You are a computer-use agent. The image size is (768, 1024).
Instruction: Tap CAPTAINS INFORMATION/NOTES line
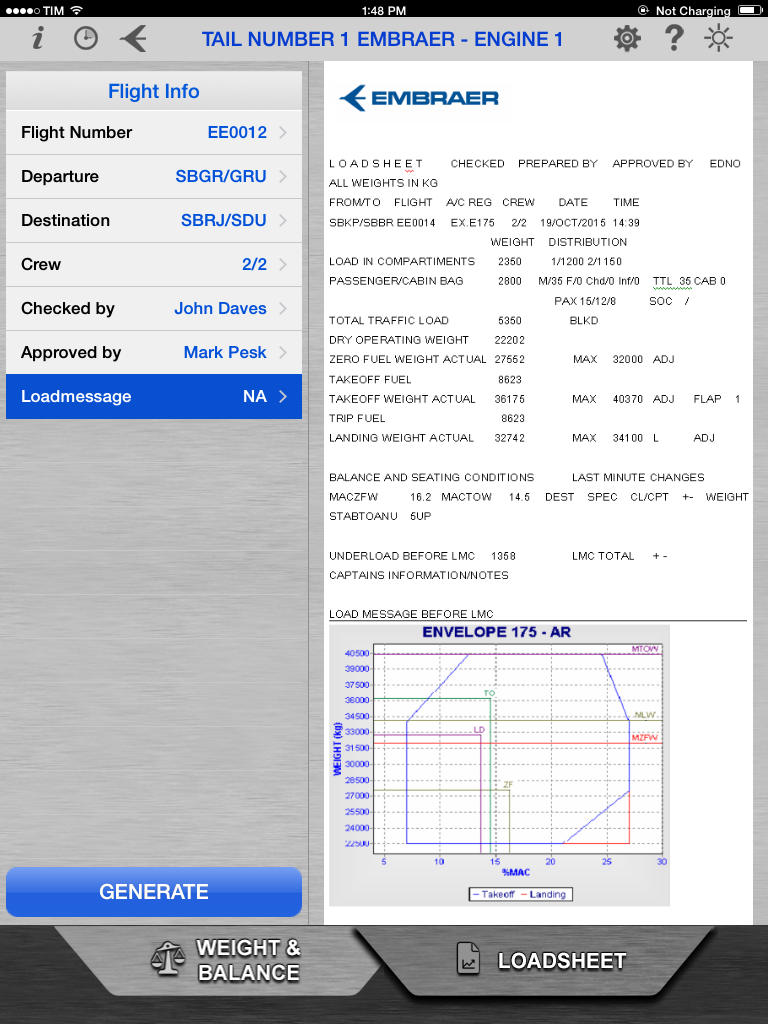419,575
